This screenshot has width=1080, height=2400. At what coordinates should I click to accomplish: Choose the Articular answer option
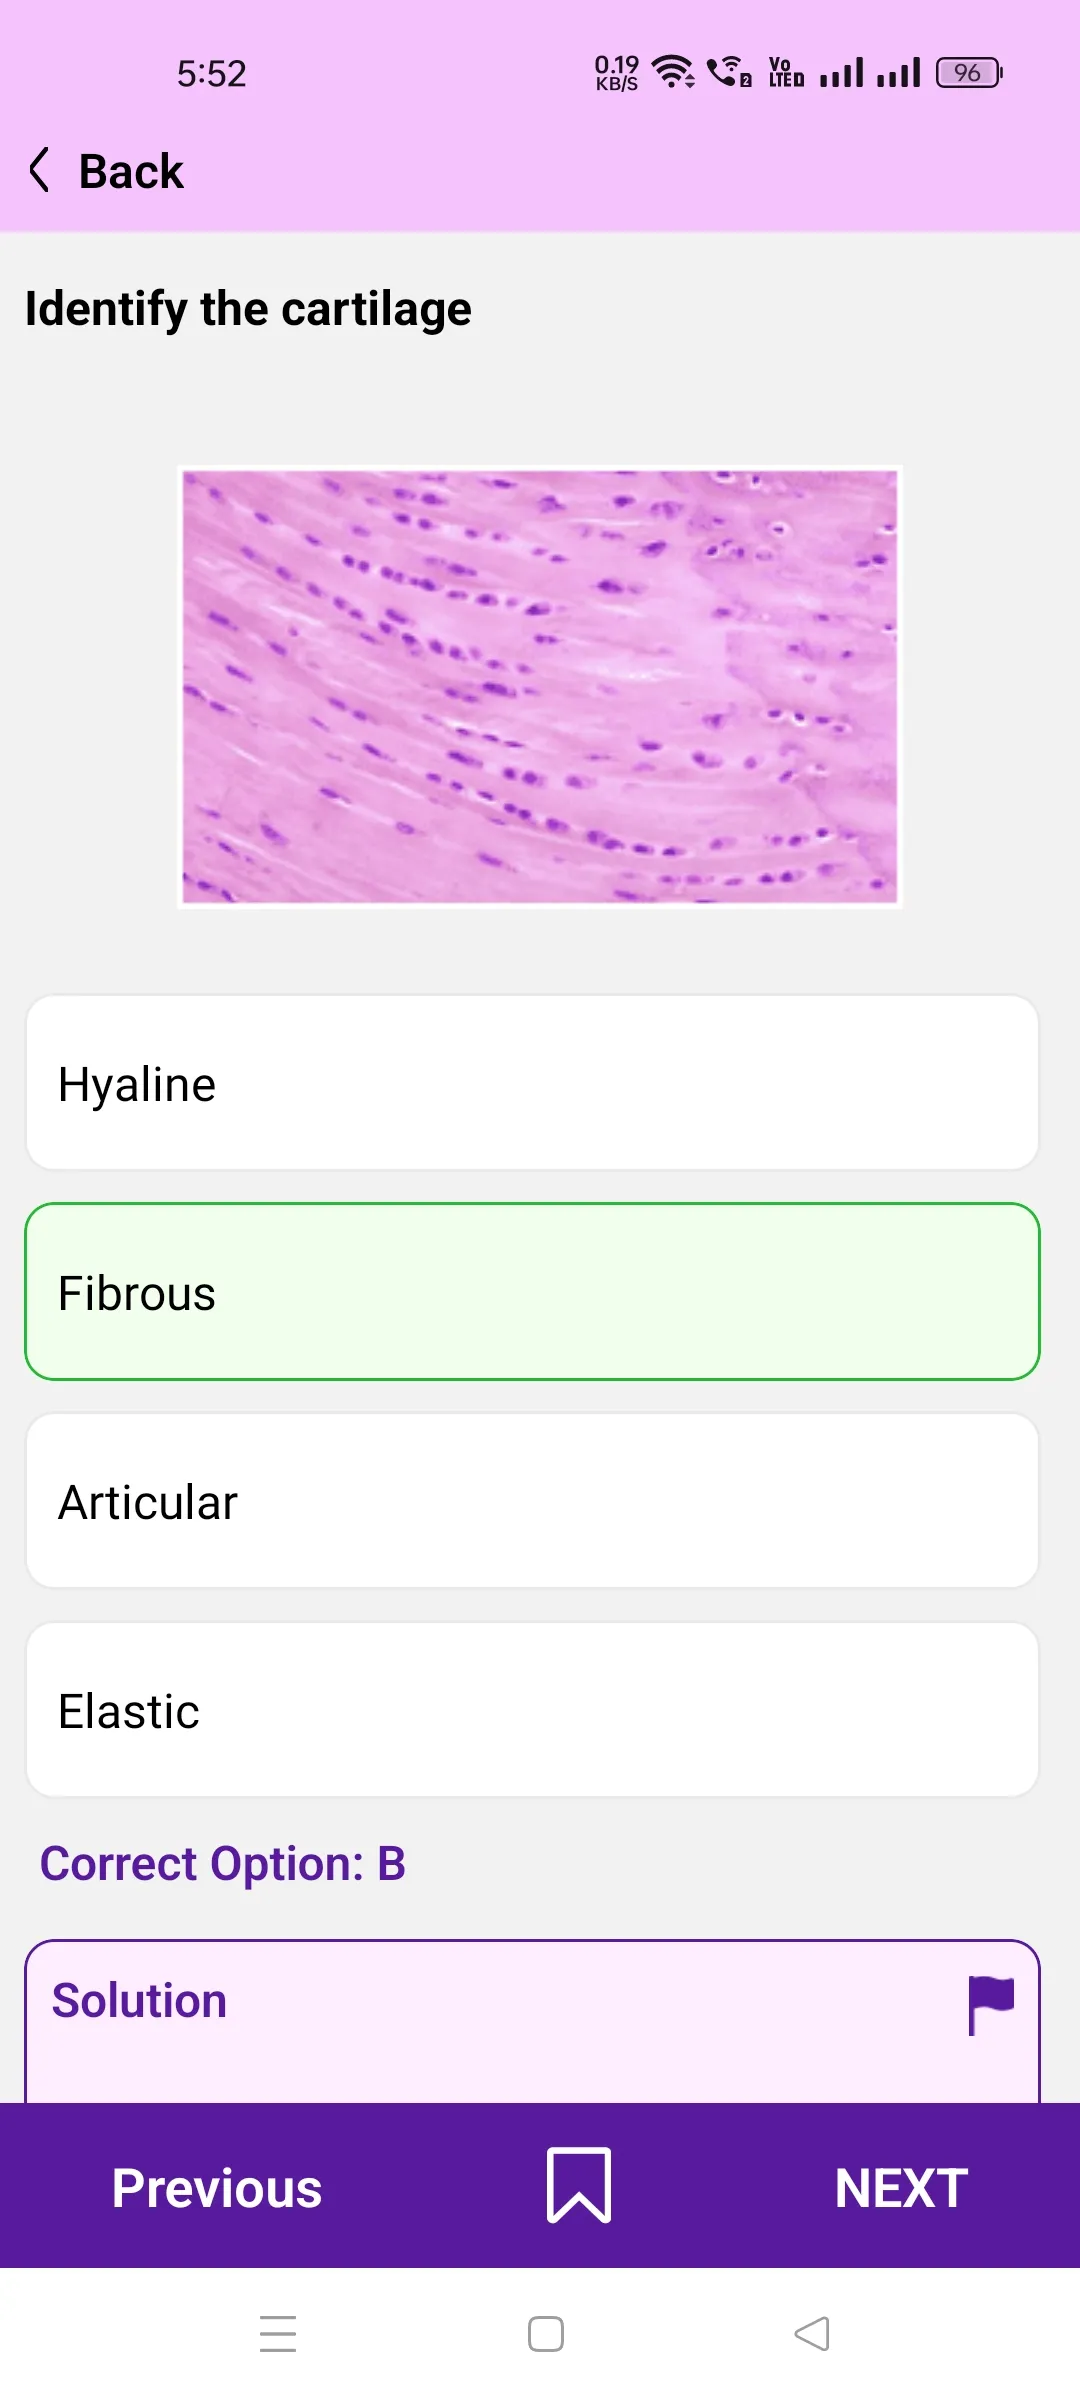tap(532, 1501)
